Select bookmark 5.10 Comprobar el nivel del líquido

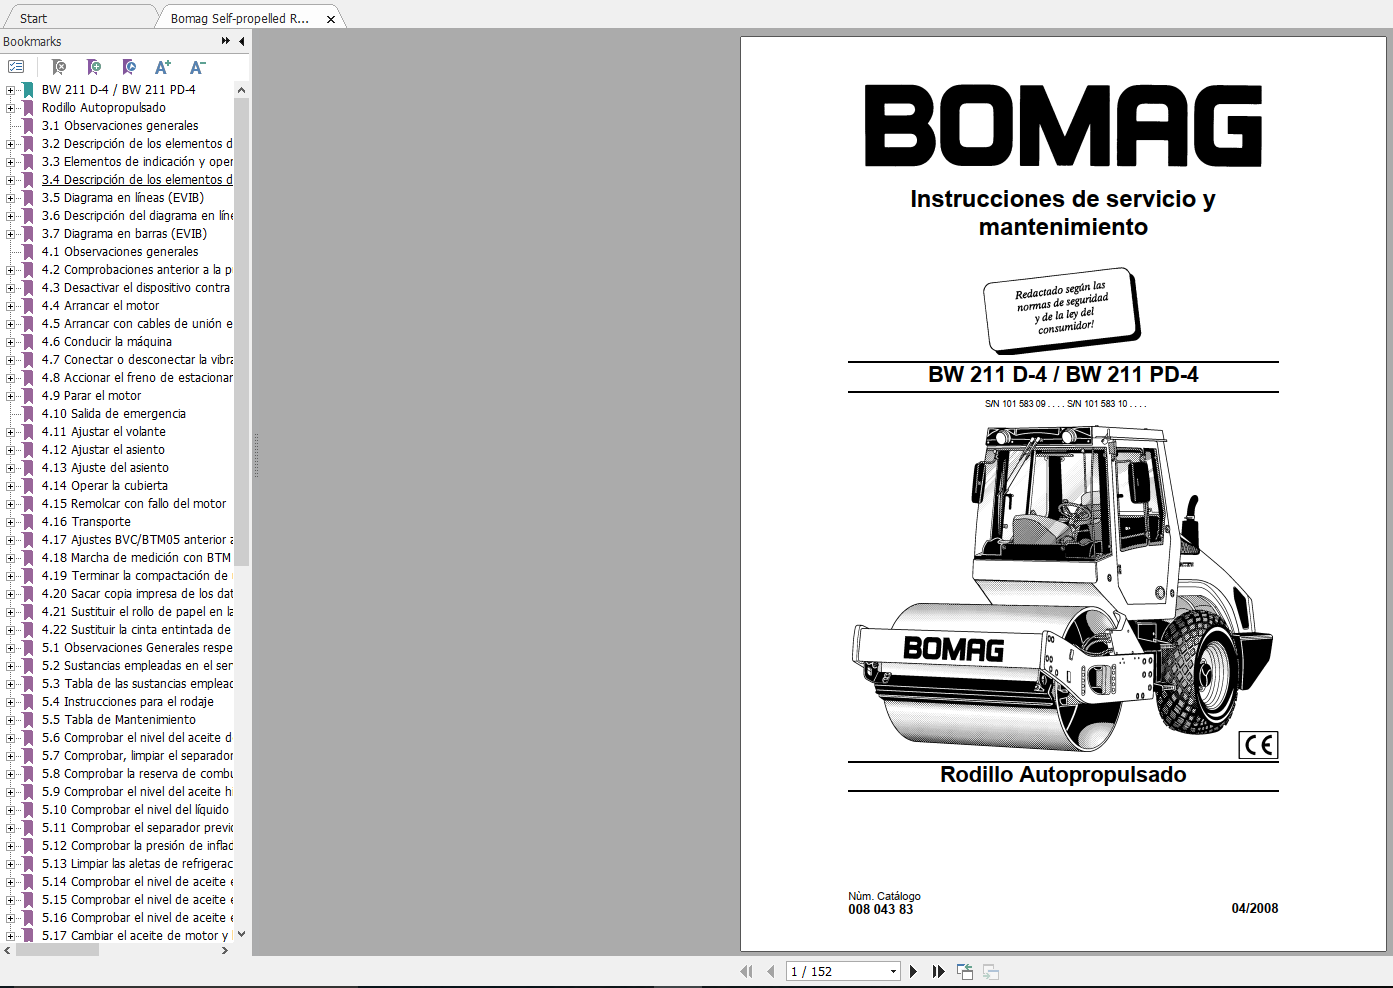(x=135, y=809)
